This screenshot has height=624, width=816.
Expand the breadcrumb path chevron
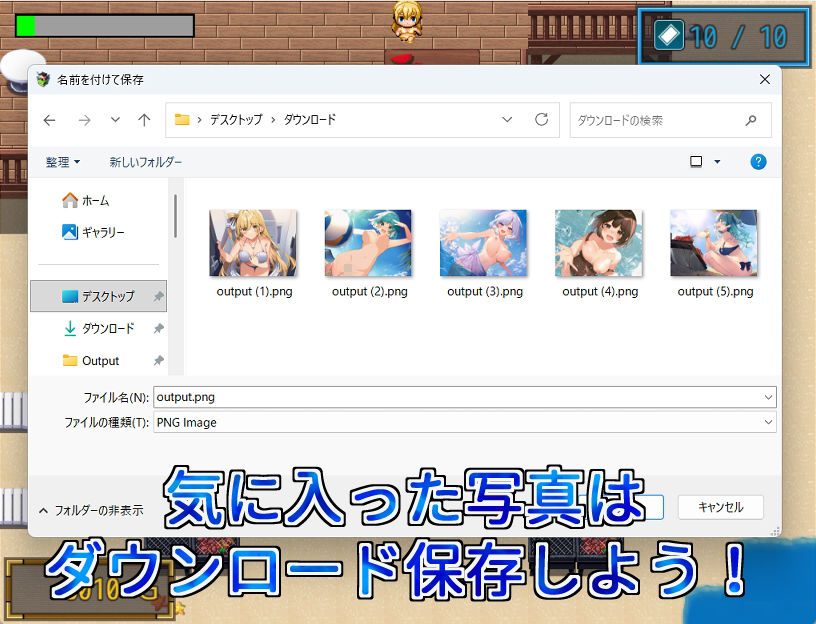pos(507,119)
